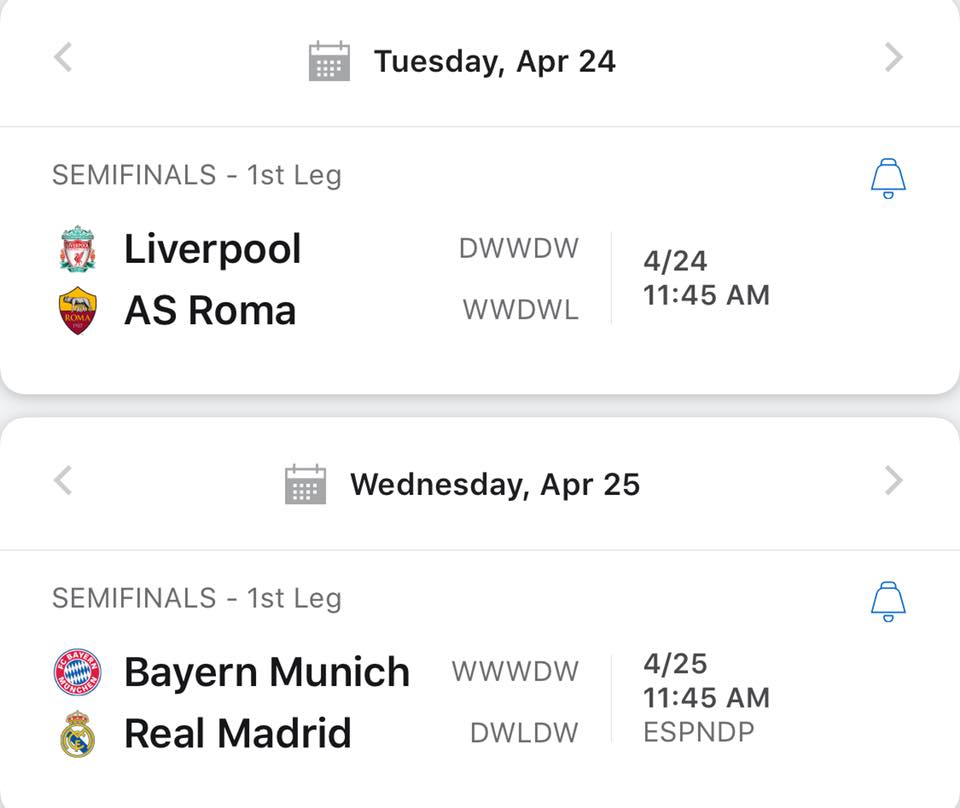The image size is (960, 808).
Task: Toggle alert bell for Bayern Munich vs Real Madrid
Action: point(888,602)
